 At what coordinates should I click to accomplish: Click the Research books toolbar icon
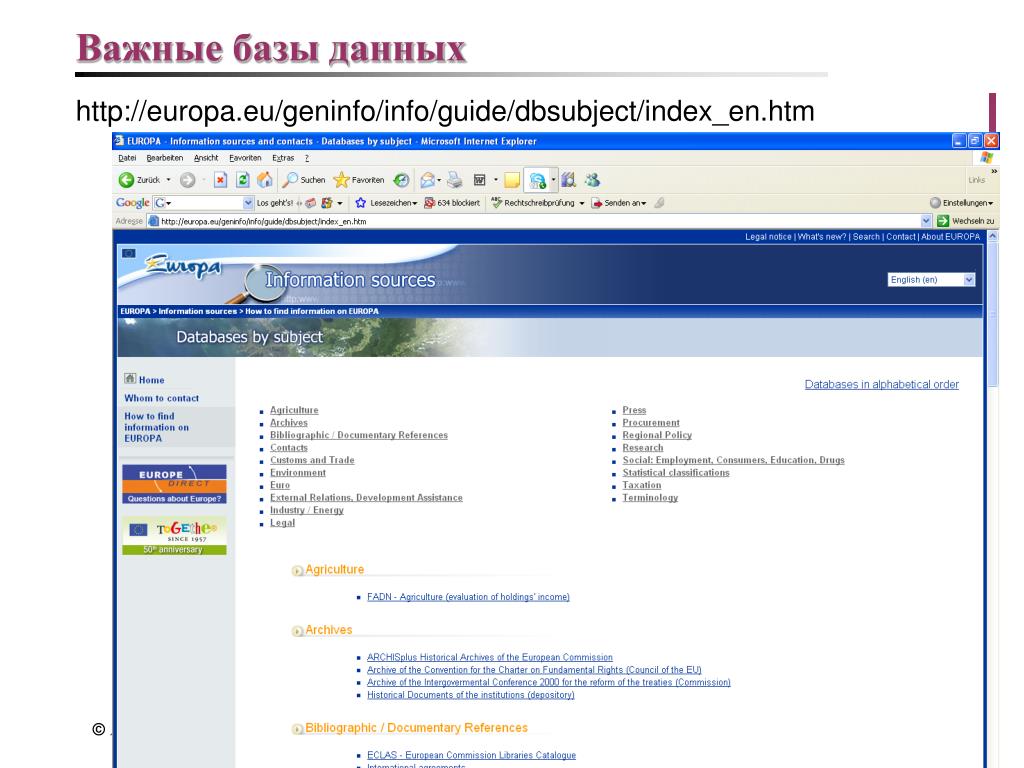tap(568, 180)
